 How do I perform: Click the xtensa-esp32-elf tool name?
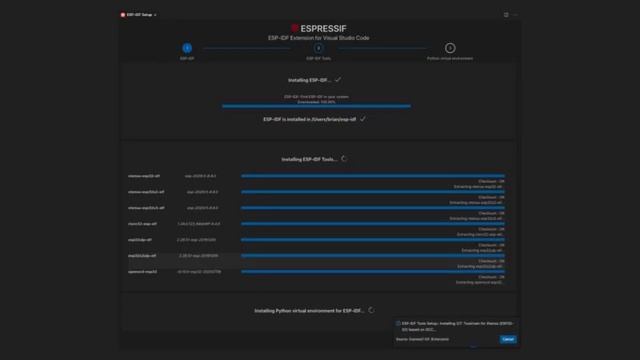[144, 176]
